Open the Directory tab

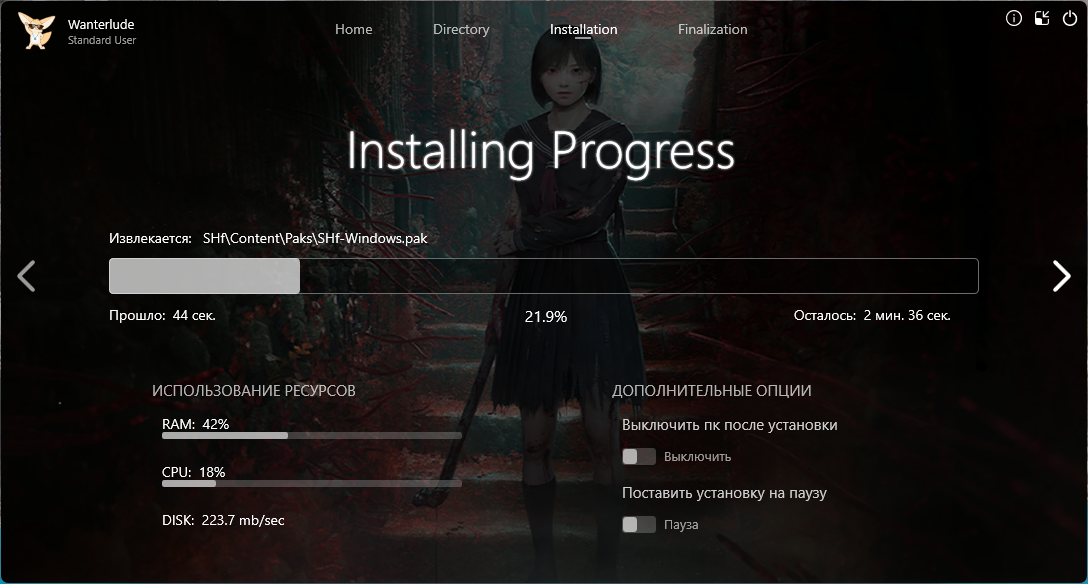click(461, 30)
